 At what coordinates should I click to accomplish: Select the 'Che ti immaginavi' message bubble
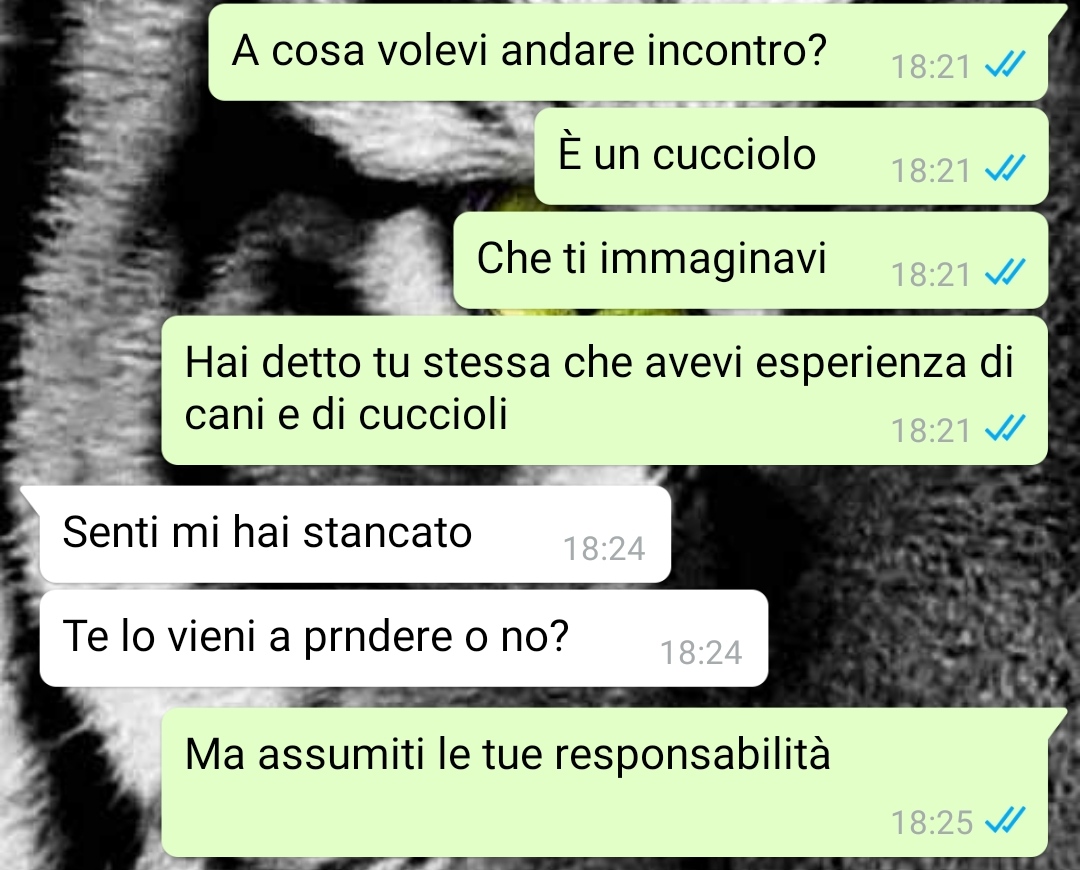751,260
